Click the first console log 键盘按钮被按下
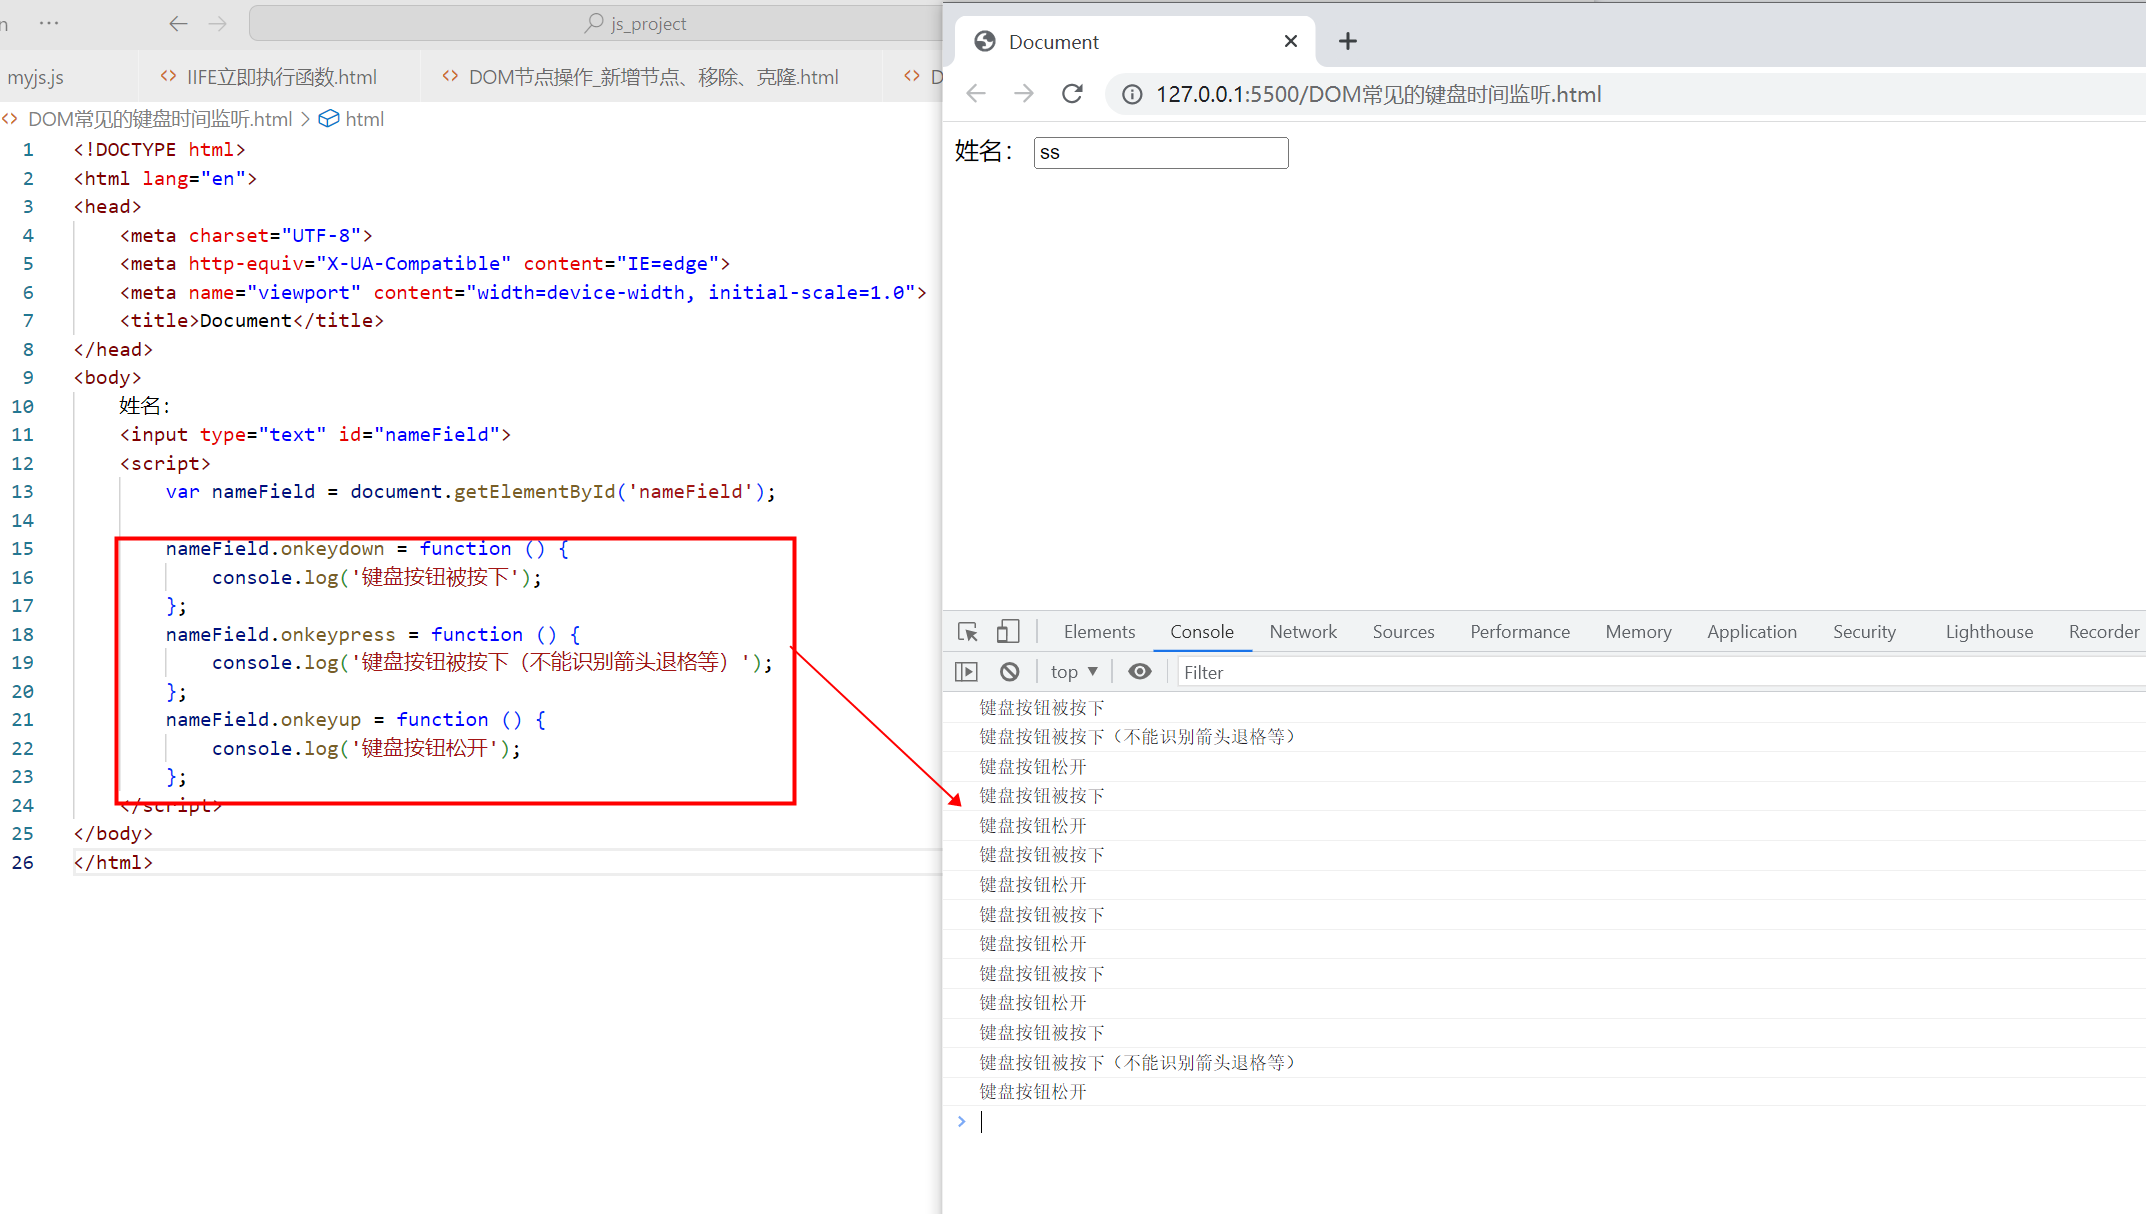 click(1042, 708)
